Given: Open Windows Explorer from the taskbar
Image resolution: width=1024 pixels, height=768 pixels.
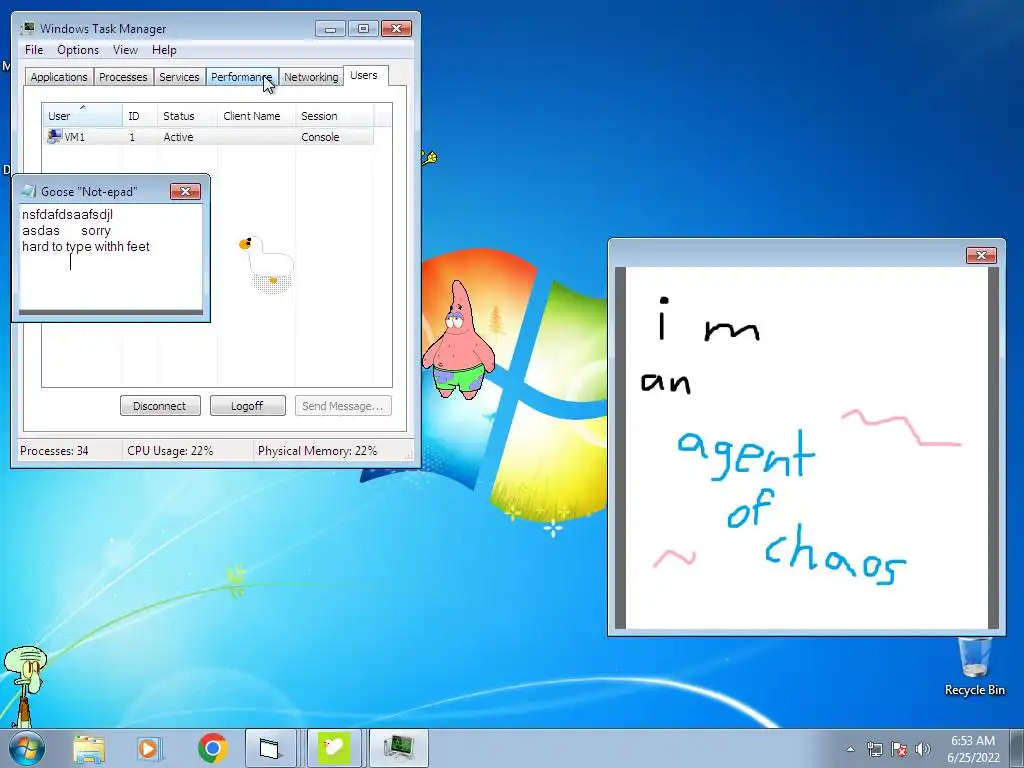Looking at the screenshot, I should [89, 748].
